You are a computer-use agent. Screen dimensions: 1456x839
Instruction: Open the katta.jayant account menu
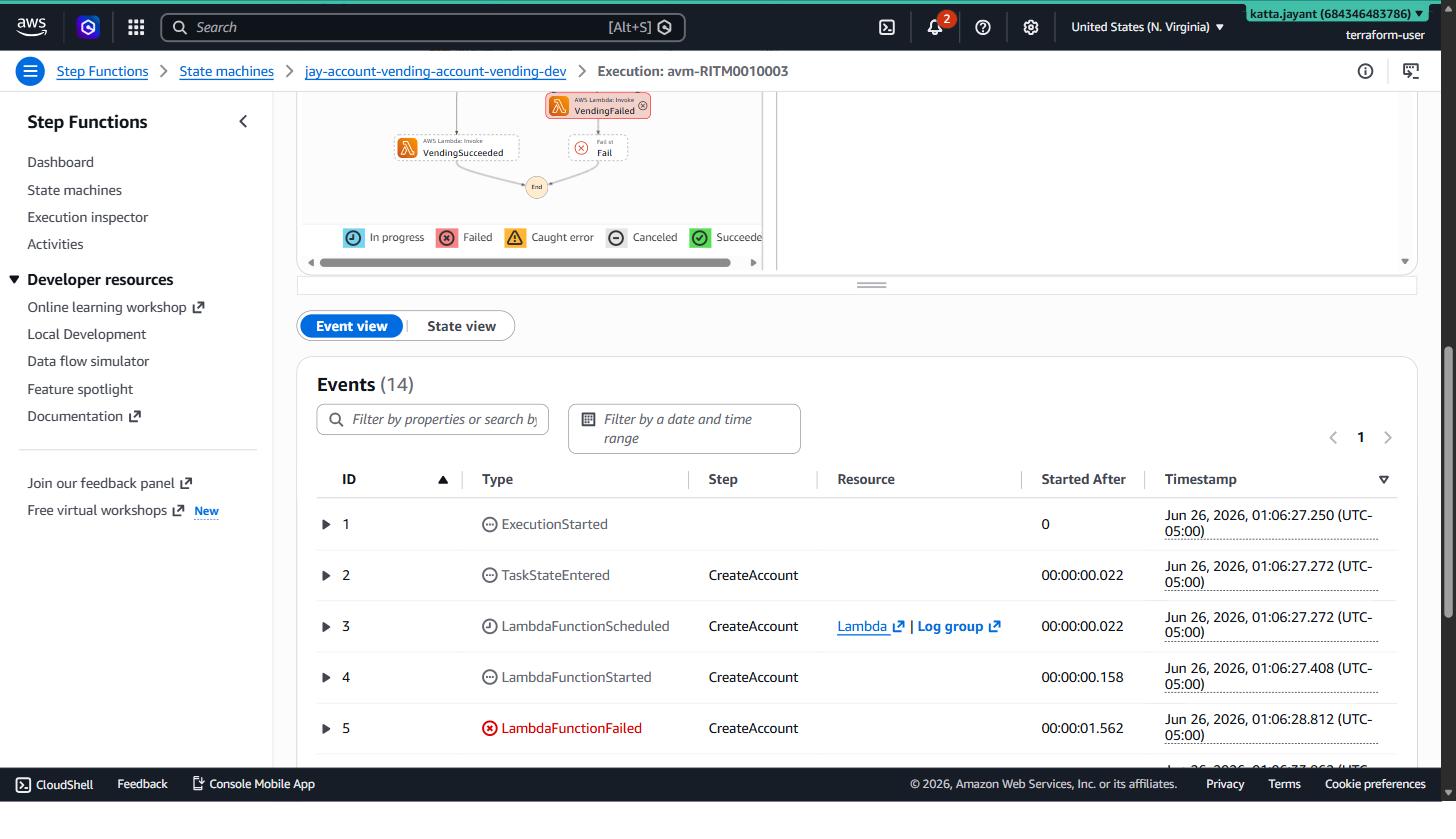(1335, 14)
